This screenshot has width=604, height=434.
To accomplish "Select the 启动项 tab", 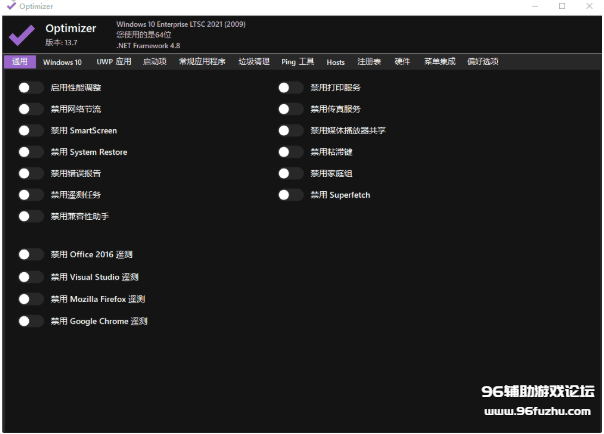I will click(155, 62).
